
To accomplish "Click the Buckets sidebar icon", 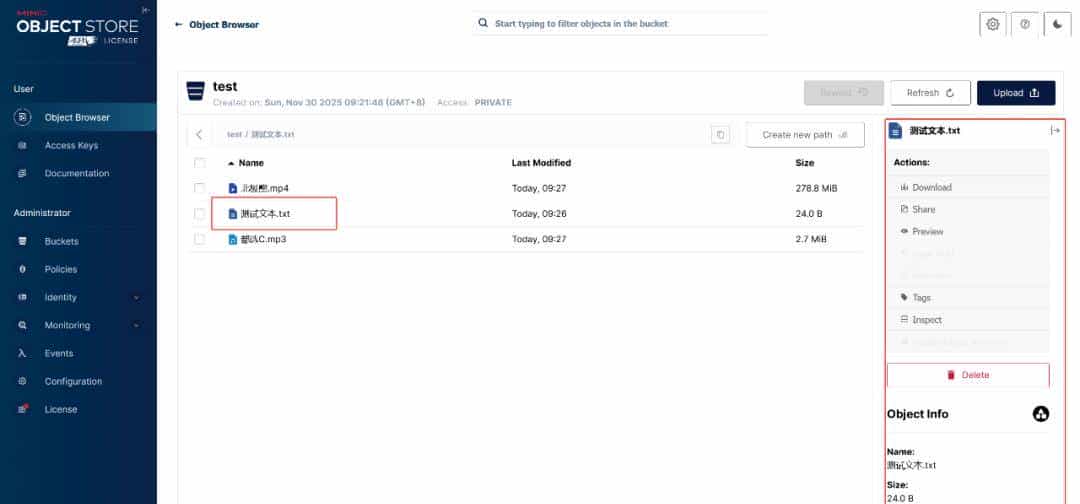I will [x=23, y=242].
